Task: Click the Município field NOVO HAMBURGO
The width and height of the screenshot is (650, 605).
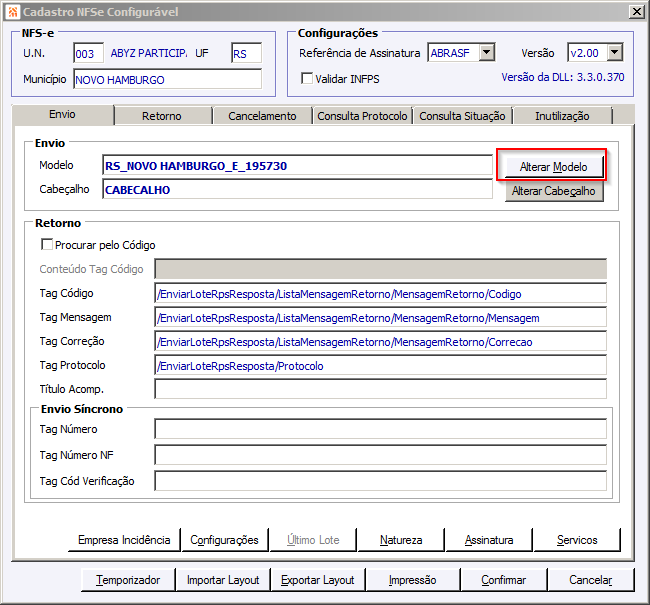Action: coord(167,79)
